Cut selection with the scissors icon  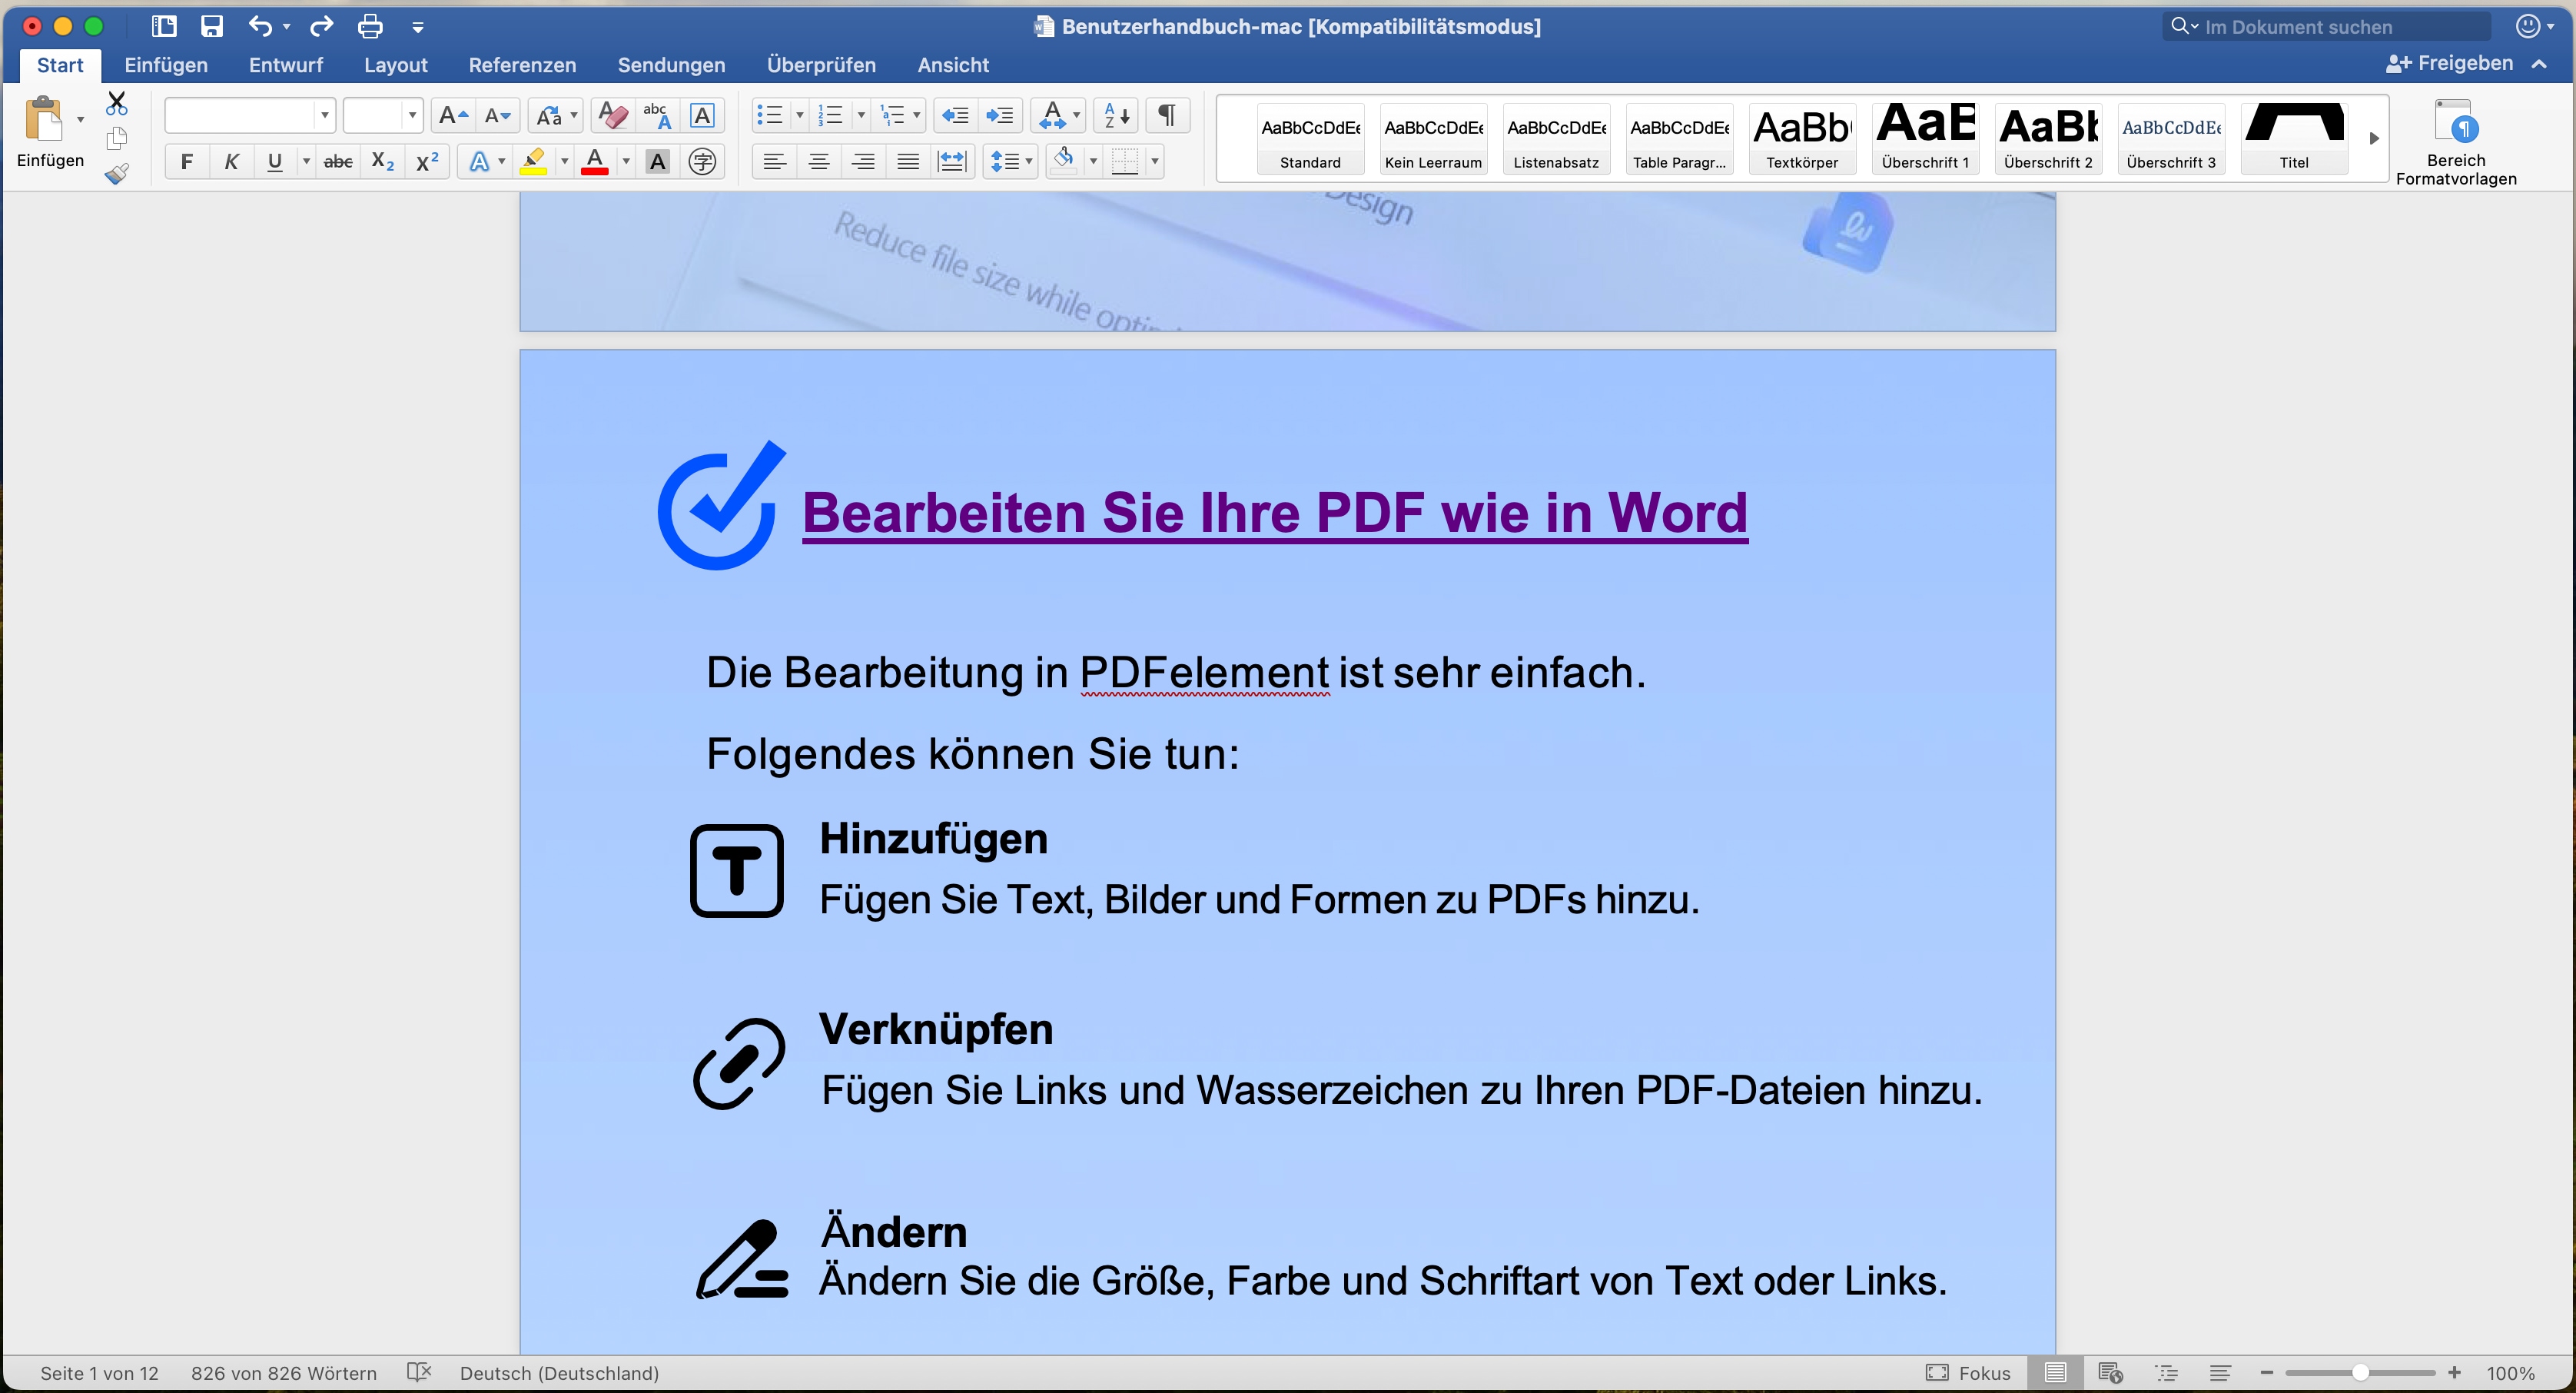tap(117, 103)
